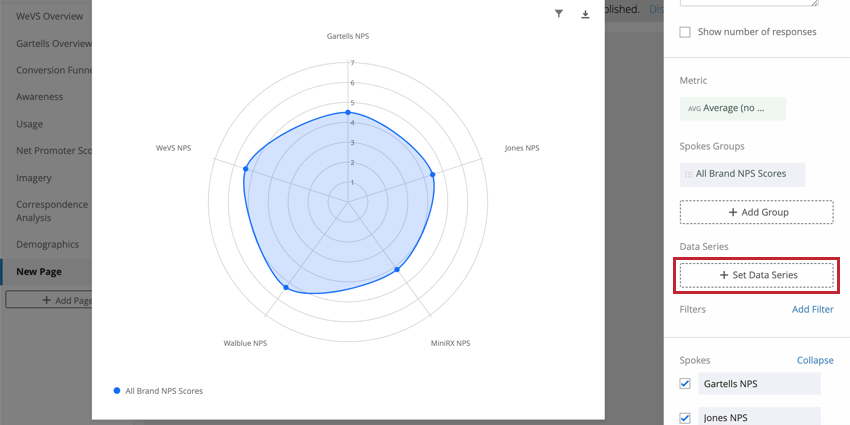Open the Average metric selector
Viewport: 850px width, 425px height.
pyautogui.click(x=732, y=108)
